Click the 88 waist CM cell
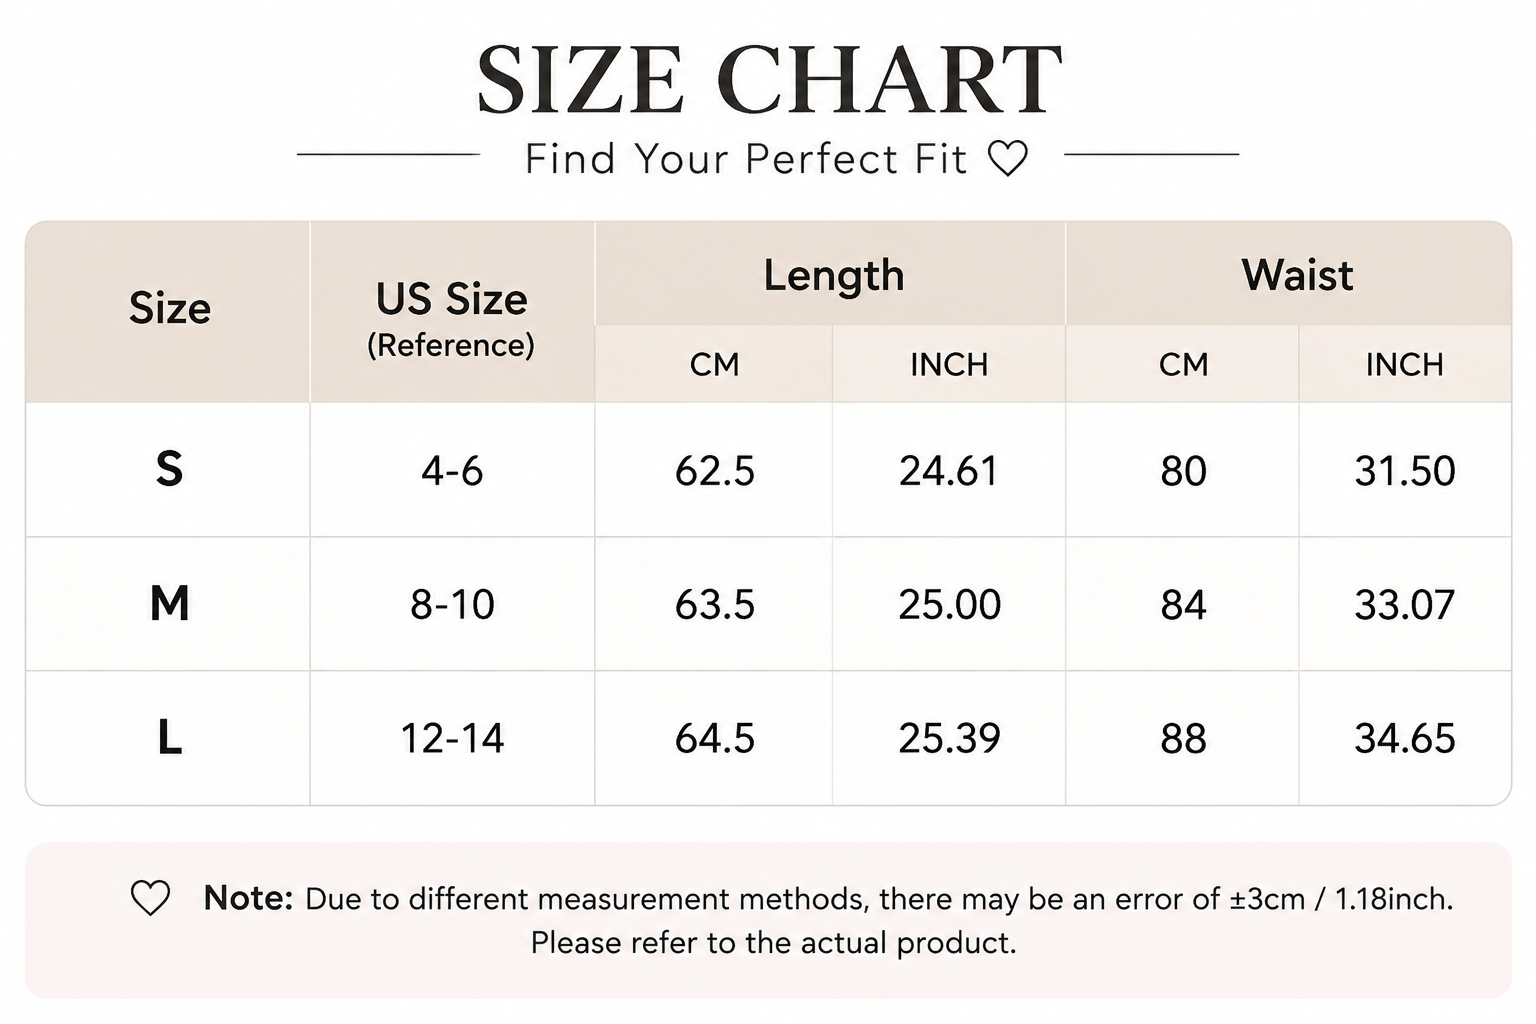Screen dimensions: 1536x1024 tap(1183, 739)
